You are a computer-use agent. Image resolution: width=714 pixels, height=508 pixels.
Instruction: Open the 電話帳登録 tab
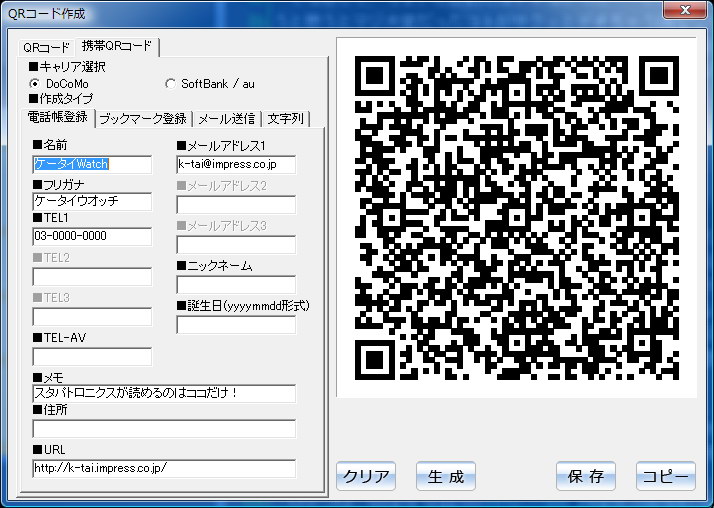coord(58,117)
